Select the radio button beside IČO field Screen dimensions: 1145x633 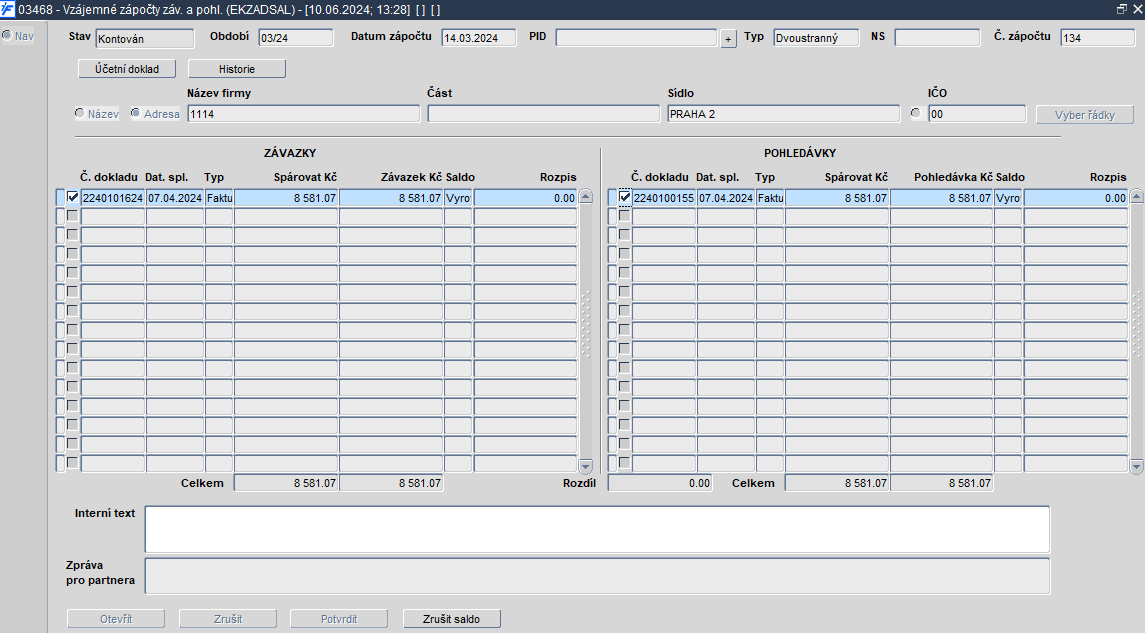pyautogui.click(x=916, y=113)
